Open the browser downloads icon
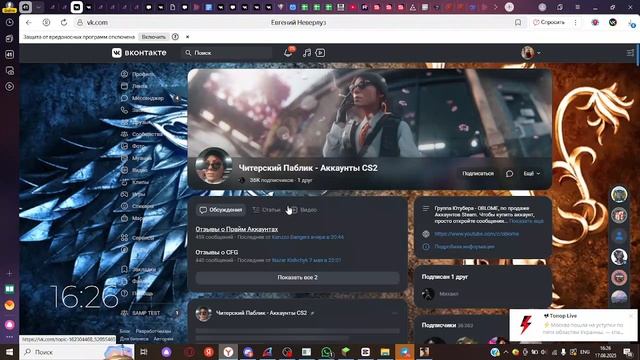The width and height of the screenshot is (640, 360). point(631,23)
